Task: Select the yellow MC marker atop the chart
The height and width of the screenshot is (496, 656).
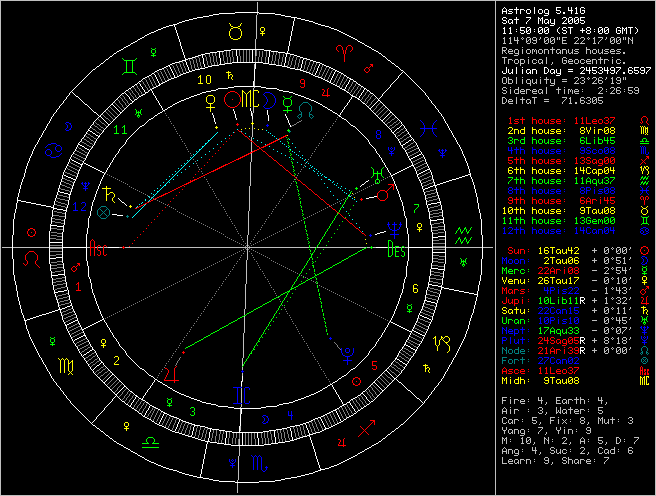Action: tap(251, 99)
